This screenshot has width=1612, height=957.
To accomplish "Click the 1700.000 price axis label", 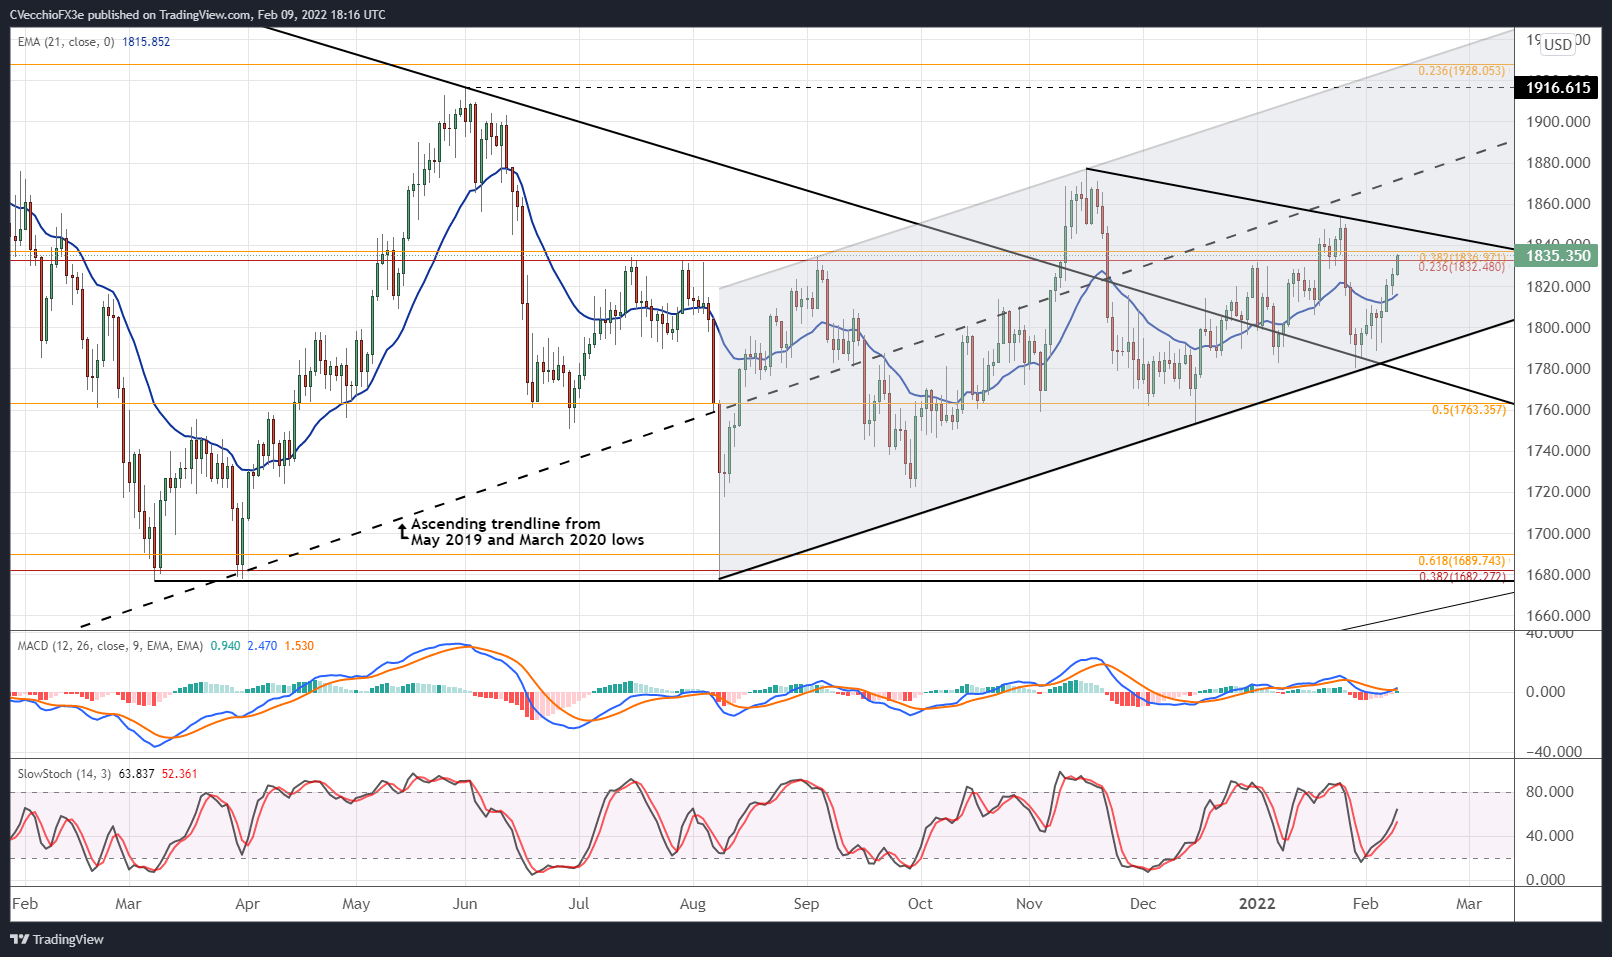I will coord(1558,534).
